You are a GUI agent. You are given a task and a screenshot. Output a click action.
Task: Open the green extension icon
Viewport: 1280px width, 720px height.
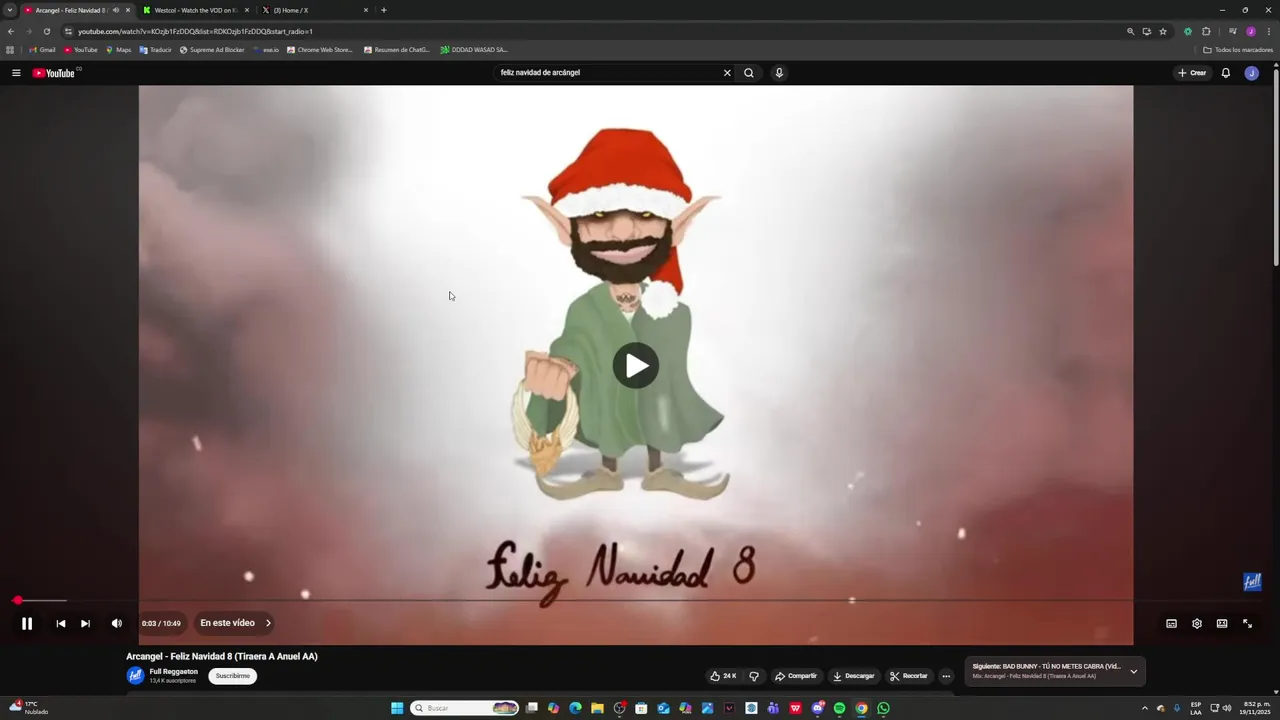tap(1188, 31)
